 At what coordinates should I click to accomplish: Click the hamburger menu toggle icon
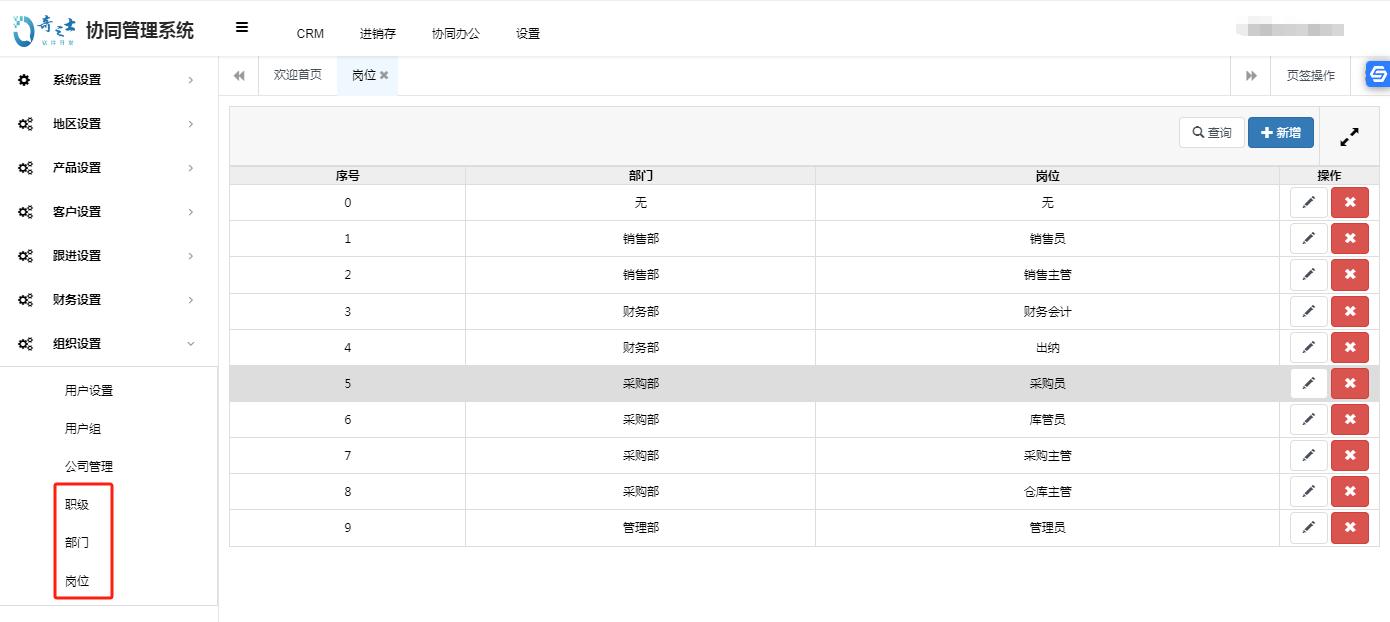coord(242,28)
